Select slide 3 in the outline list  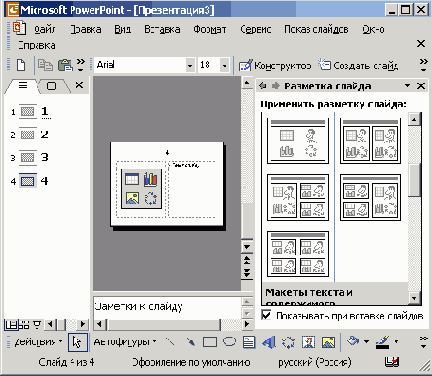click(x=29, y=157)
